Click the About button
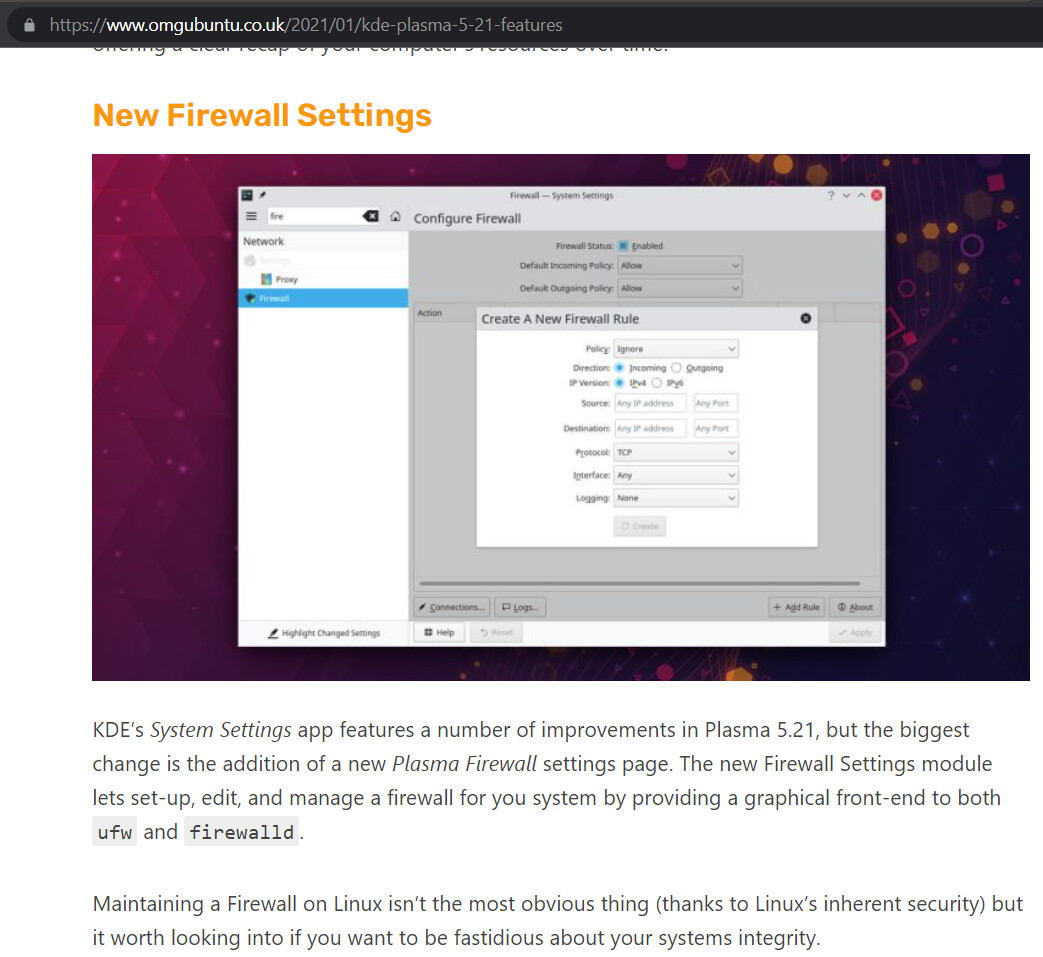1043x957 pixels. [x=855, y=607]
